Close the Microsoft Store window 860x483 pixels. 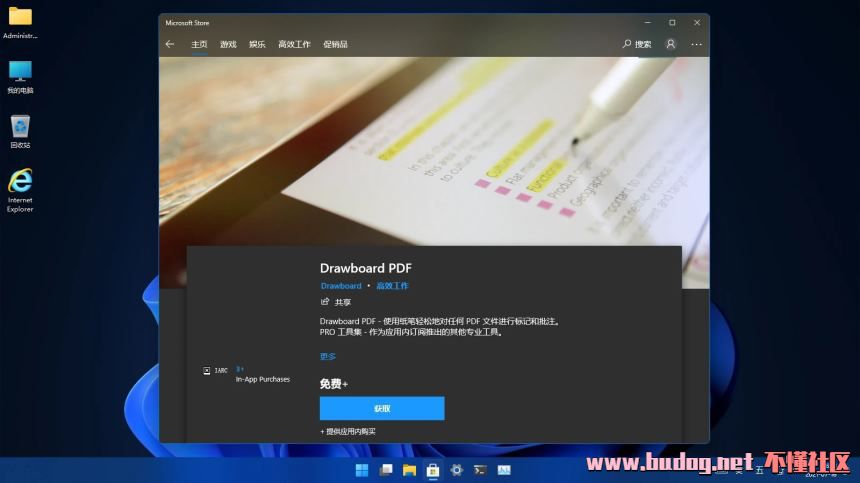tap(697, 22)
